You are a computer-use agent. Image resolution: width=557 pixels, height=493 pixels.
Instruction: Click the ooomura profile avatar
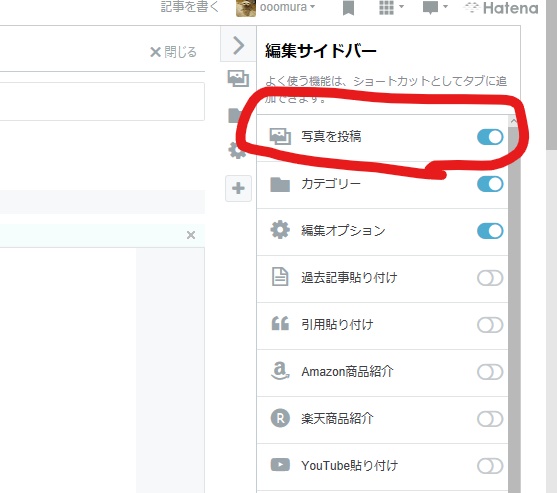246,7
